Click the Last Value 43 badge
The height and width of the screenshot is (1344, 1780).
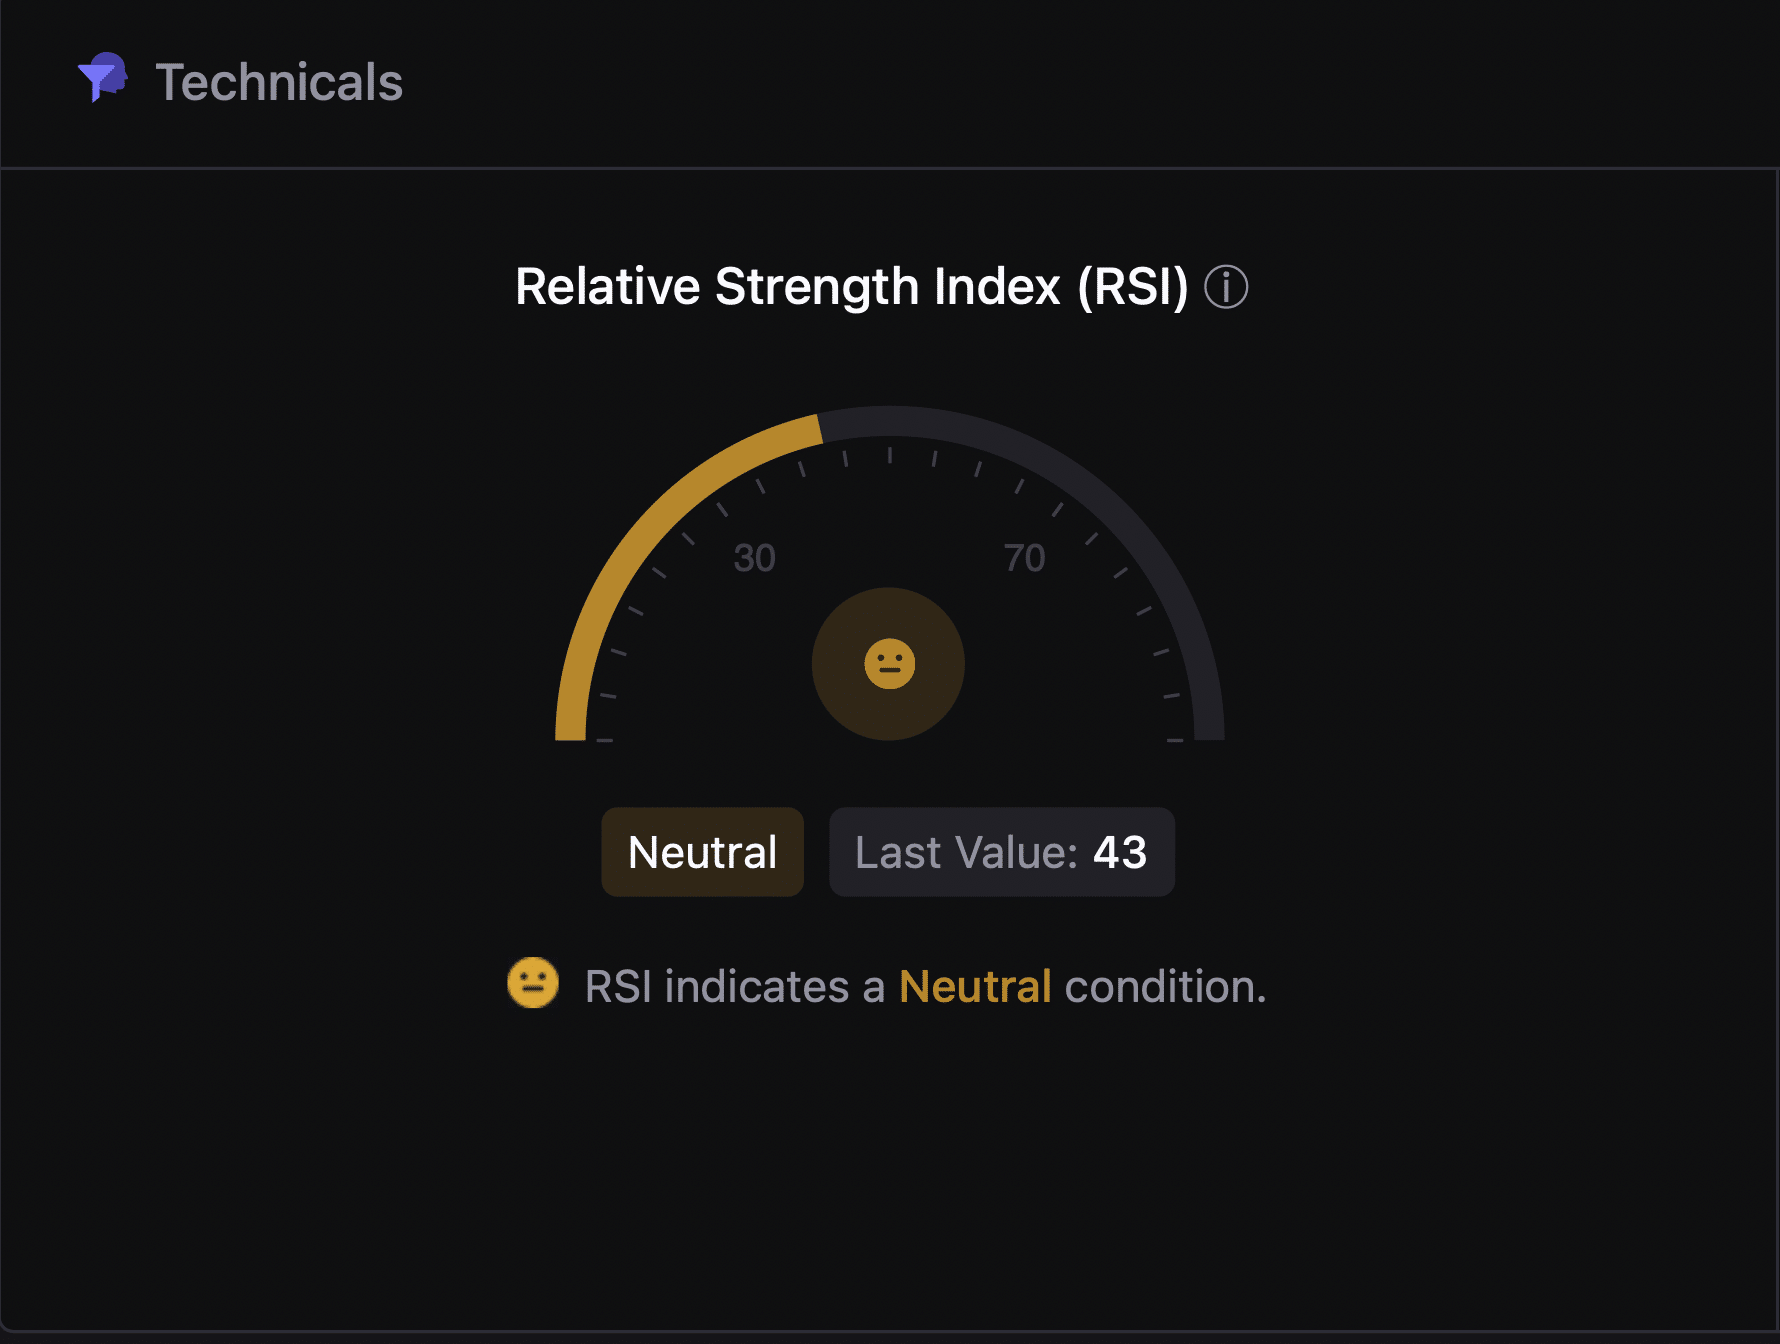click(x=1001, y=852)
